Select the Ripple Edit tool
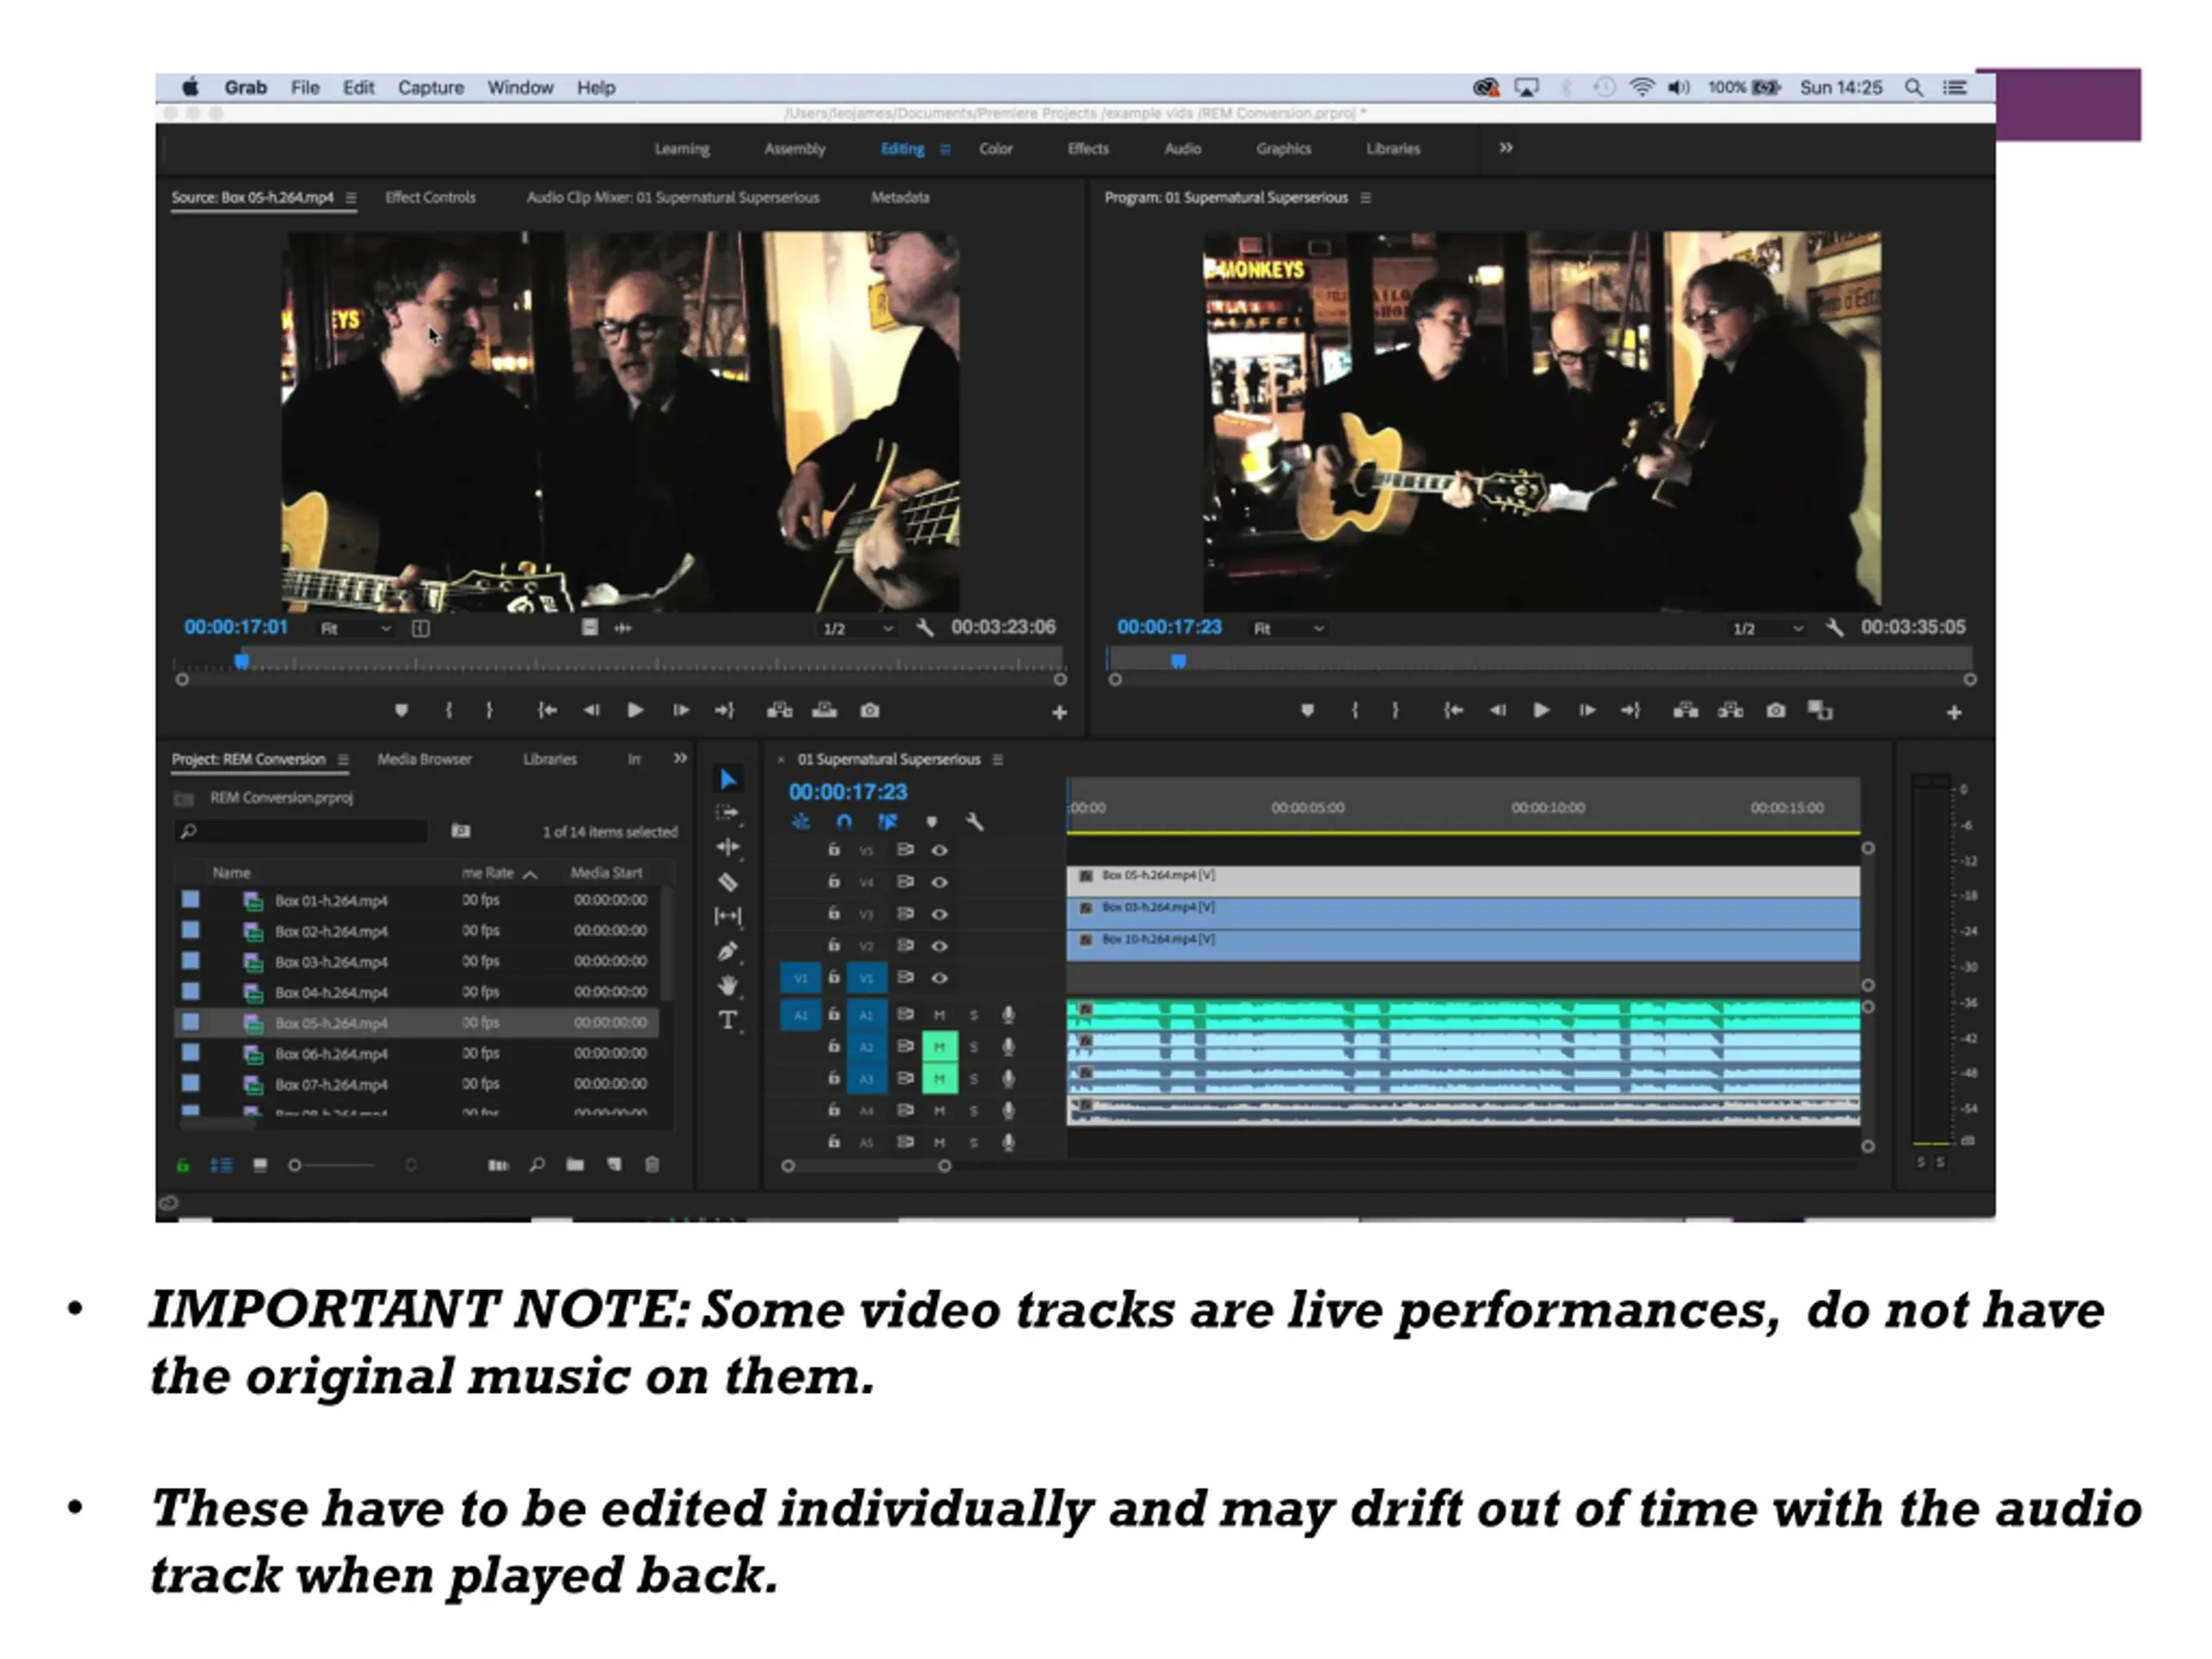This screenshot has height=1659, width=2212. click(x=728, y=847)
